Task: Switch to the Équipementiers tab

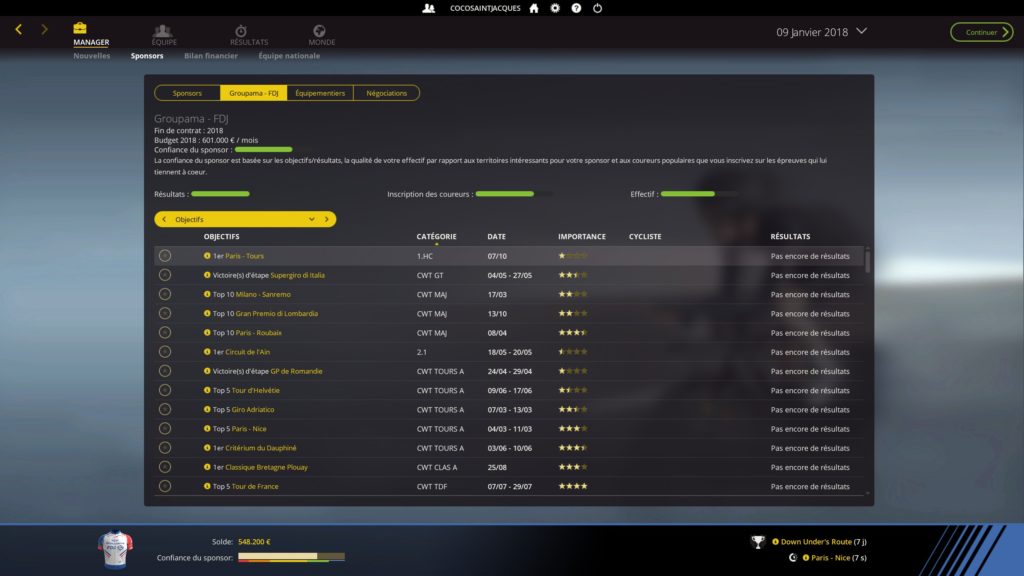Action: pyautogui.click(x=320, y=93)
